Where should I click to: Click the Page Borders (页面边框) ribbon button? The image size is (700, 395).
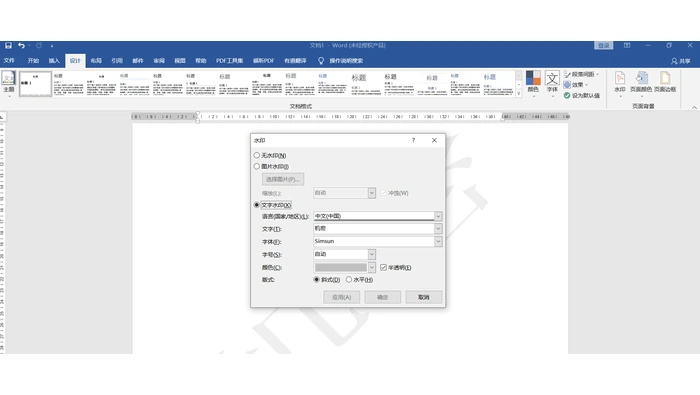click(665, 83)
